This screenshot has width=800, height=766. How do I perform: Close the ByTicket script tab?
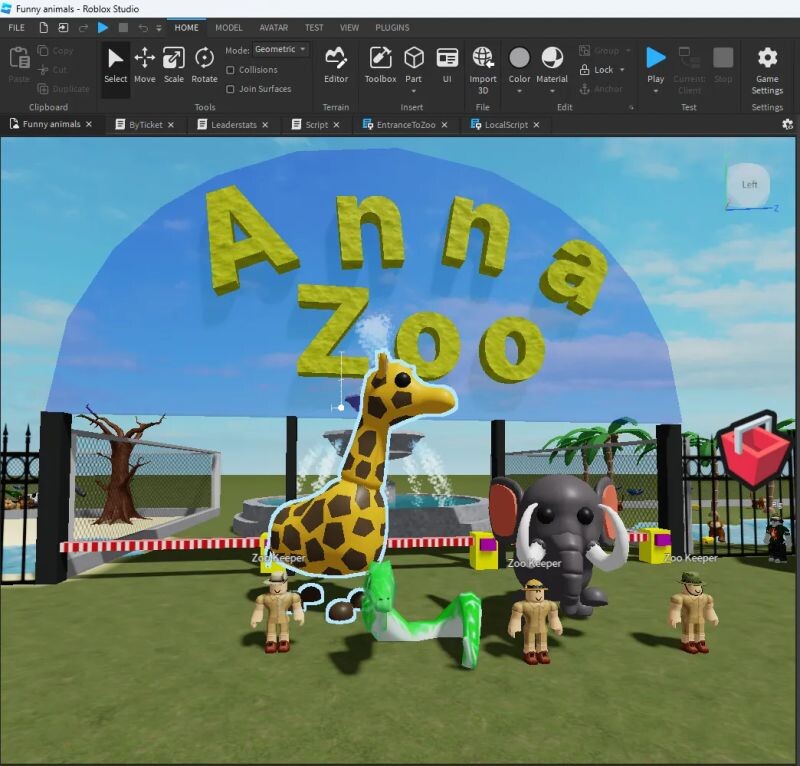pyautogui.click(x=171, y=125)
